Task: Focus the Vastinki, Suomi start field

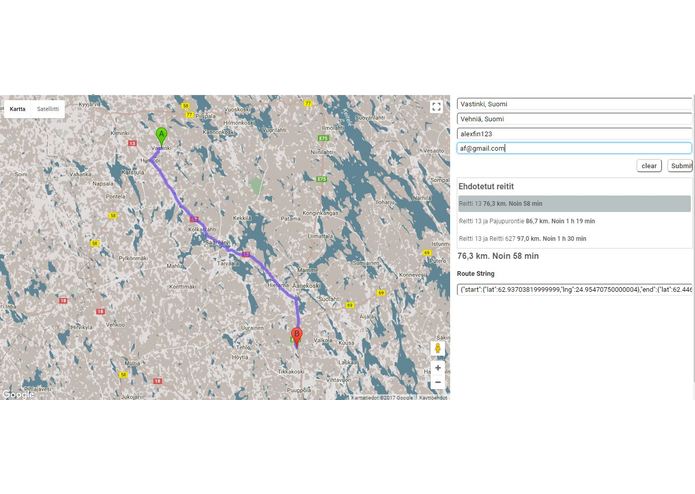Action: 574,104
